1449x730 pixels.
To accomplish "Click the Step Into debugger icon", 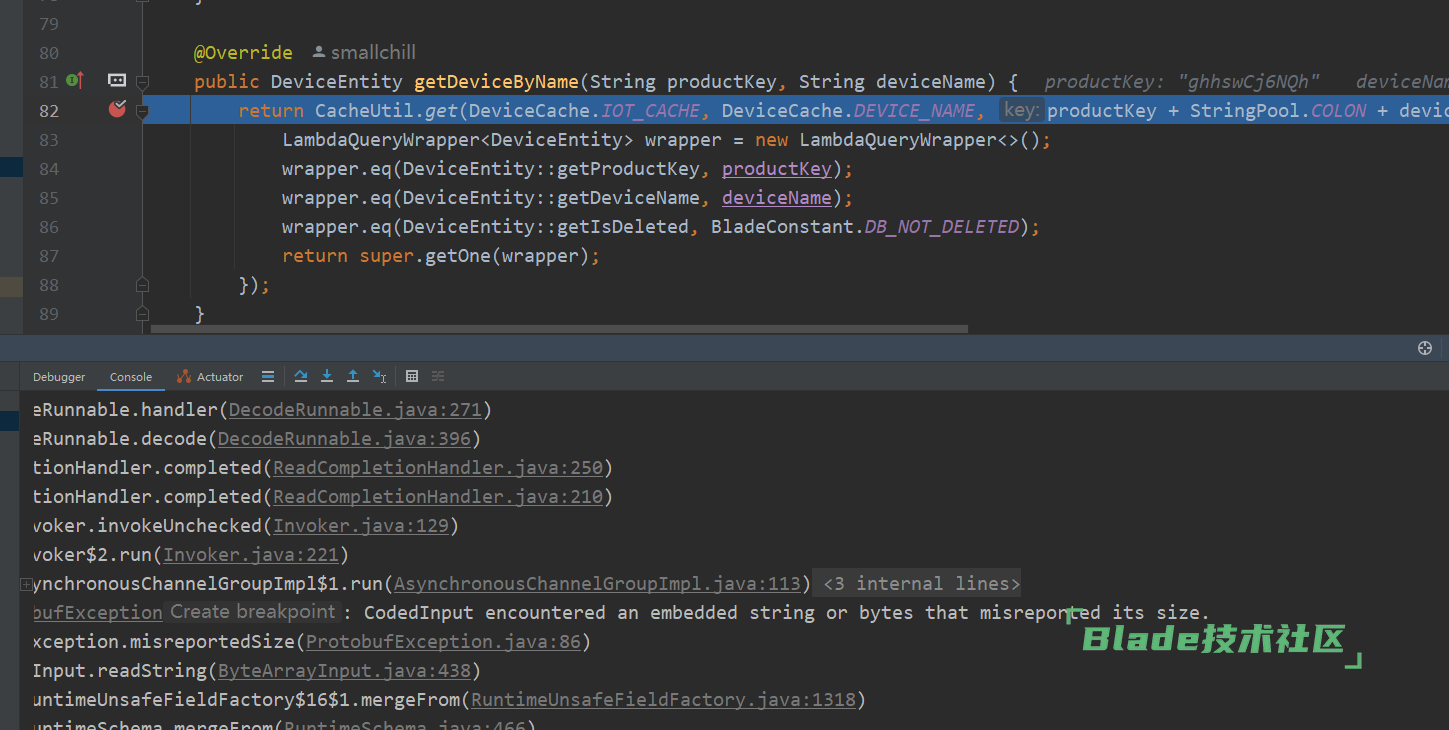I will click(327, 376).
